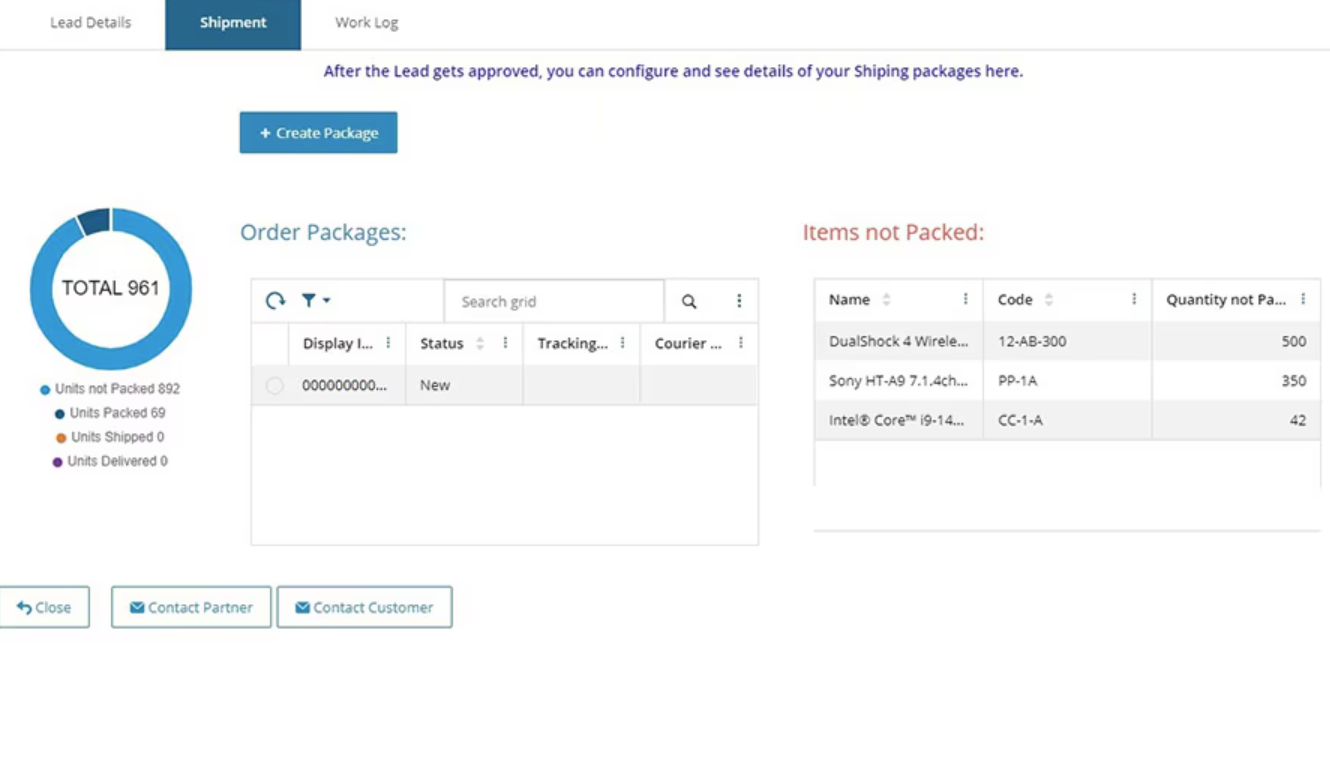Open the Work Log tab
Viewport: 1330px width, 760px height.
pyautogui.click(x=365, y=22)
